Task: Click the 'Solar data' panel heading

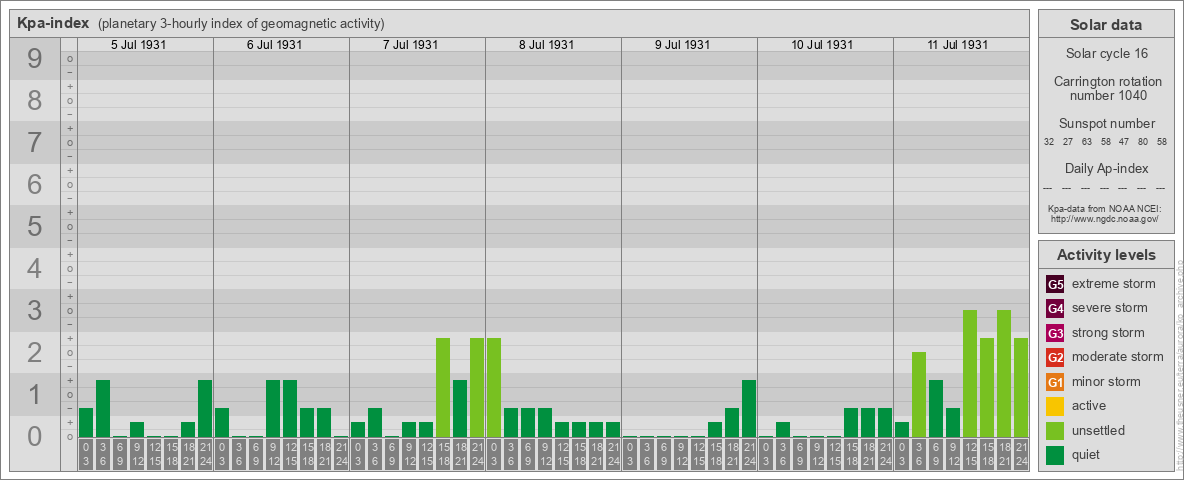Action: pyautogui.click(x=1106, y=25)
